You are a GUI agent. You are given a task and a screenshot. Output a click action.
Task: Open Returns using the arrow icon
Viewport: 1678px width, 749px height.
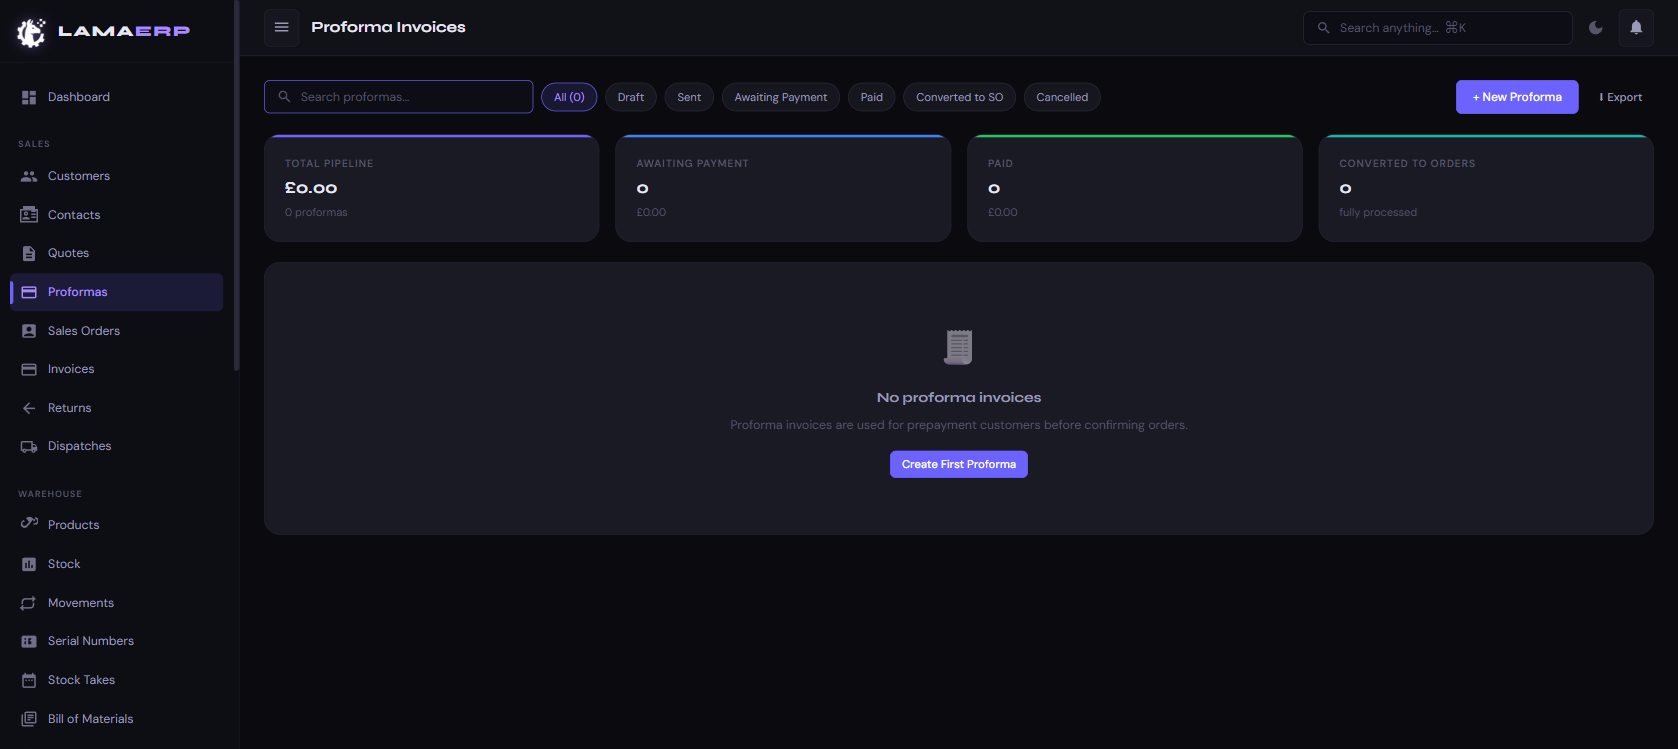click(x=29, y=408)
